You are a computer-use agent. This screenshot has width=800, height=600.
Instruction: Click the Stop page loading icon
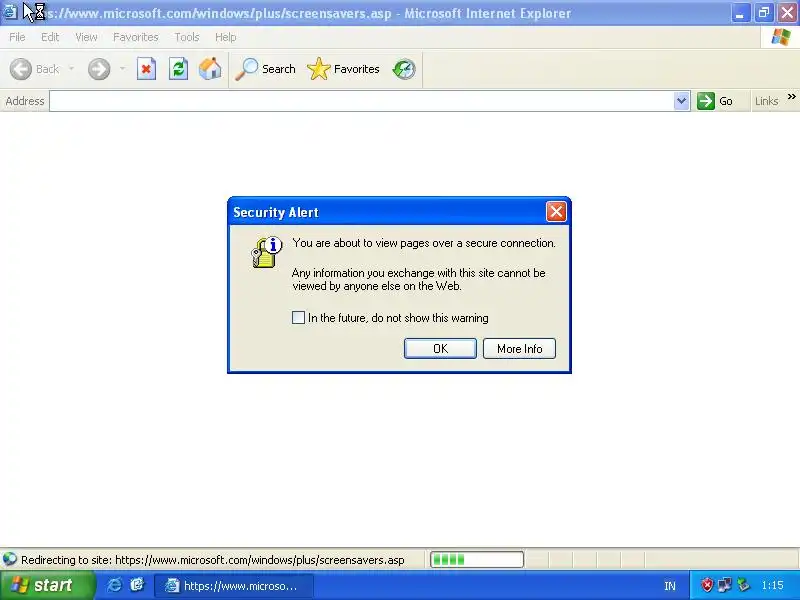[146, 69]
